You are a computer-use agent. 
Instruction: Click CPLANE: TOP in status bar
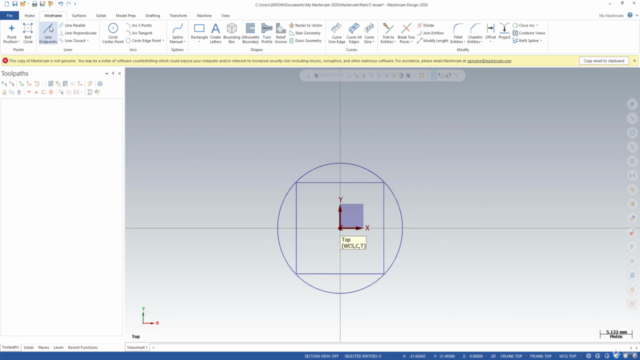point(511,356)
